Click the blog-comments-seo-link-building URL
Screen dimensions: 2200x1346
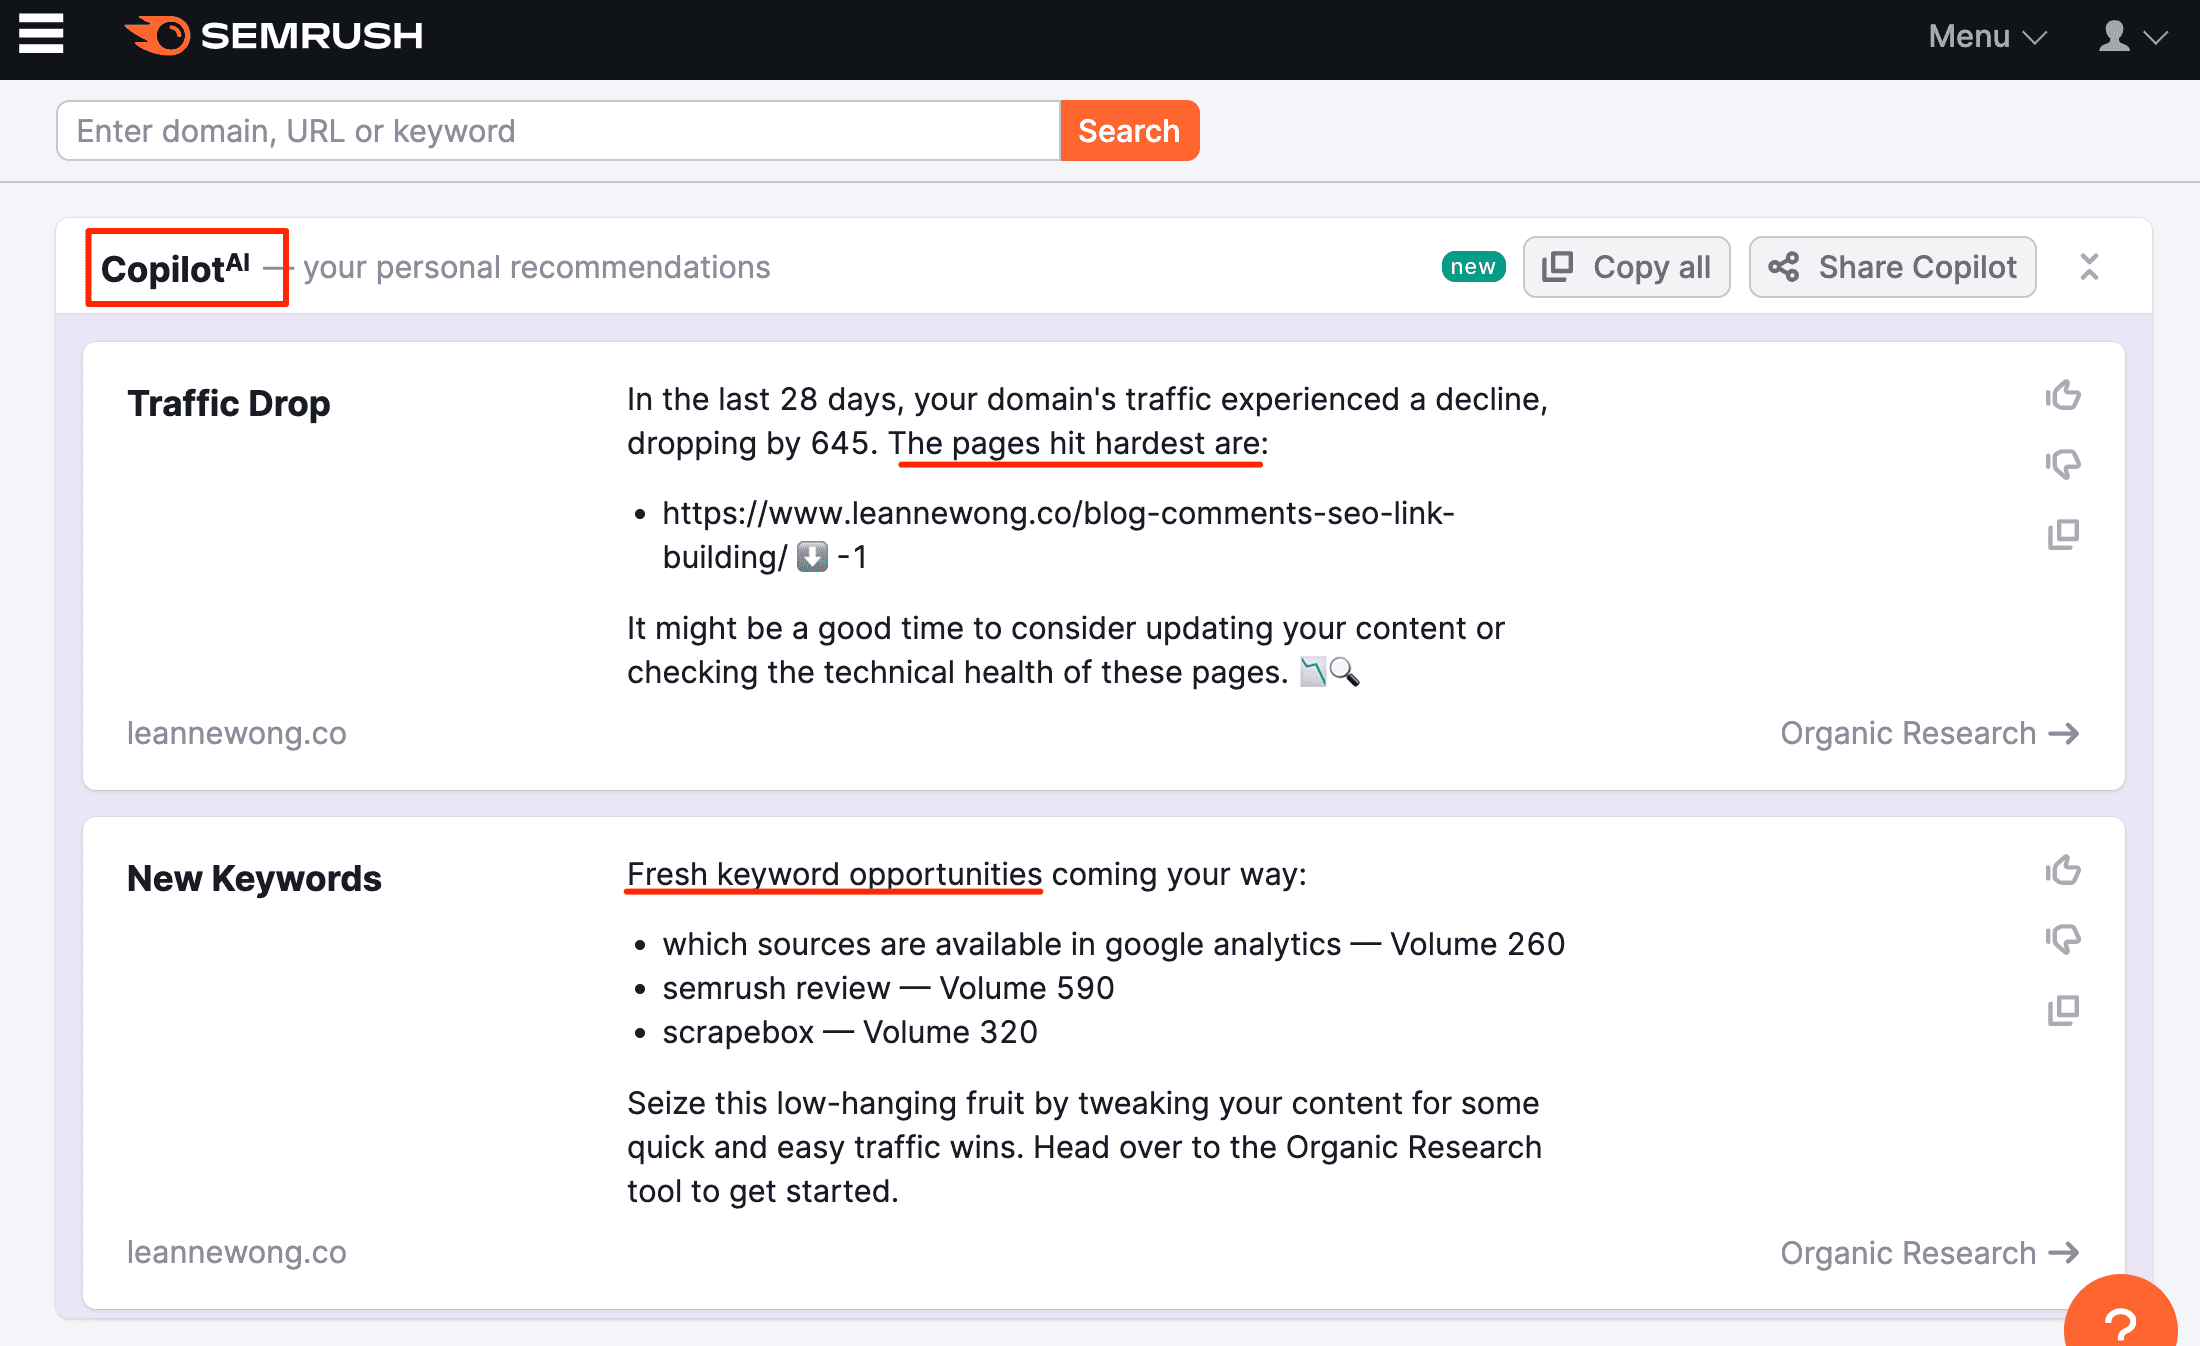click(x=1058, y=535)
